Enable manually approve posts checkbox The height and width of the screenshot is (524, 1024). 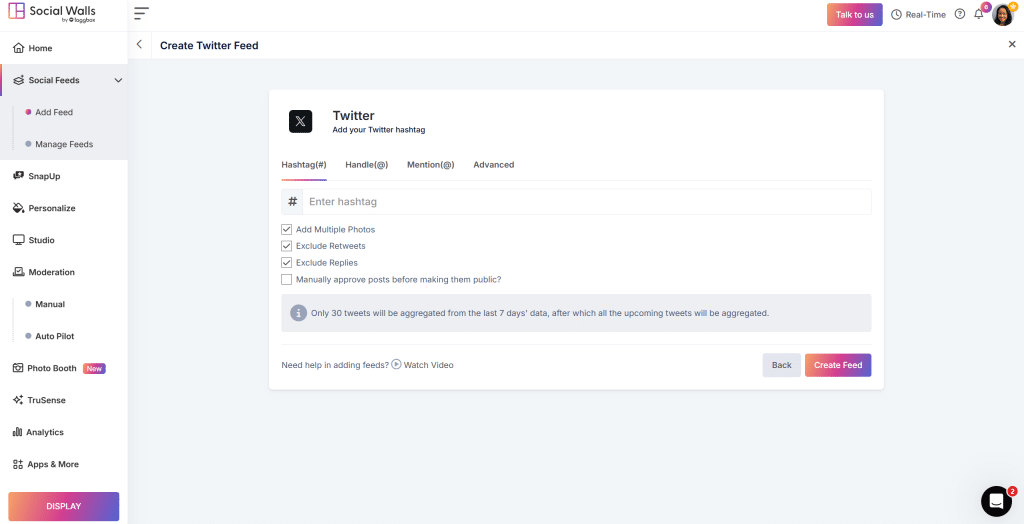(287, 280)
